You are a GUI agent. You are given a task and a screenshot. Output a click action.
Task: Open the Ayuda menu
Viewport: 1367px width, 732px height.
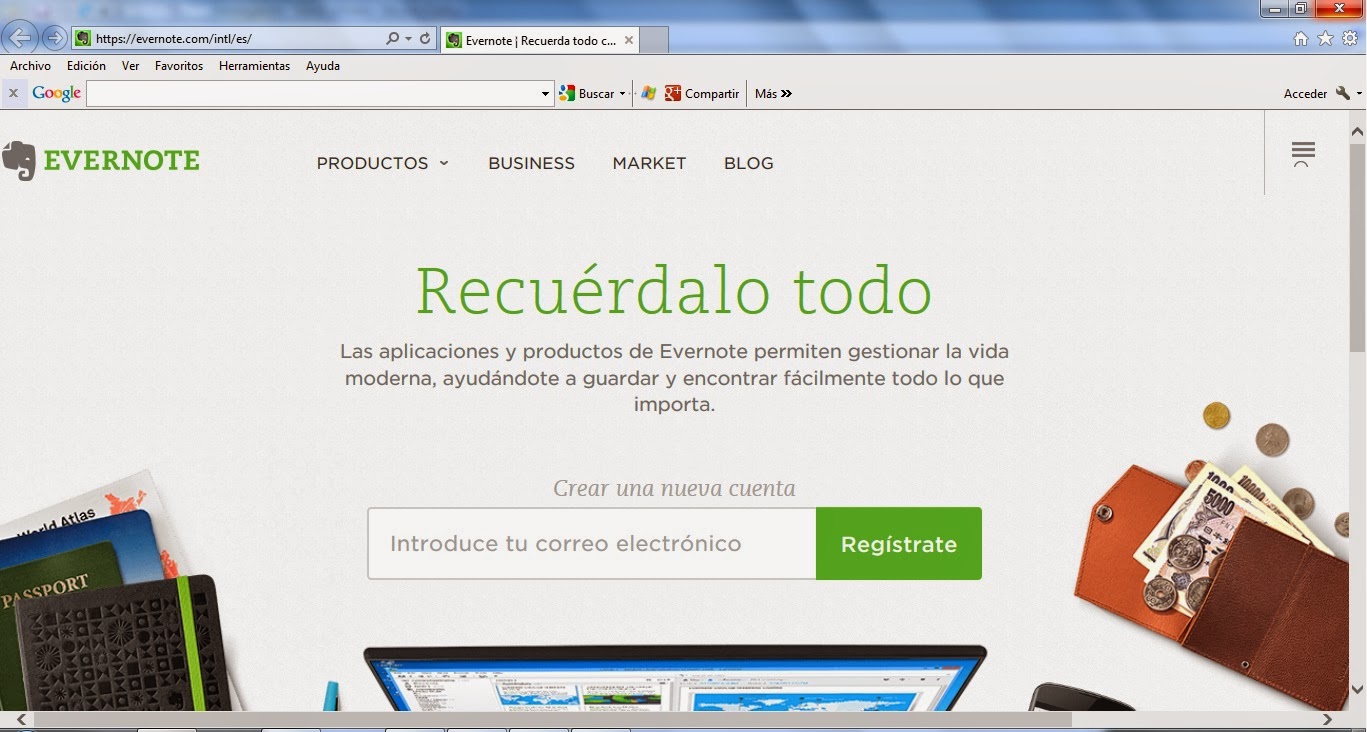point(323,66)
